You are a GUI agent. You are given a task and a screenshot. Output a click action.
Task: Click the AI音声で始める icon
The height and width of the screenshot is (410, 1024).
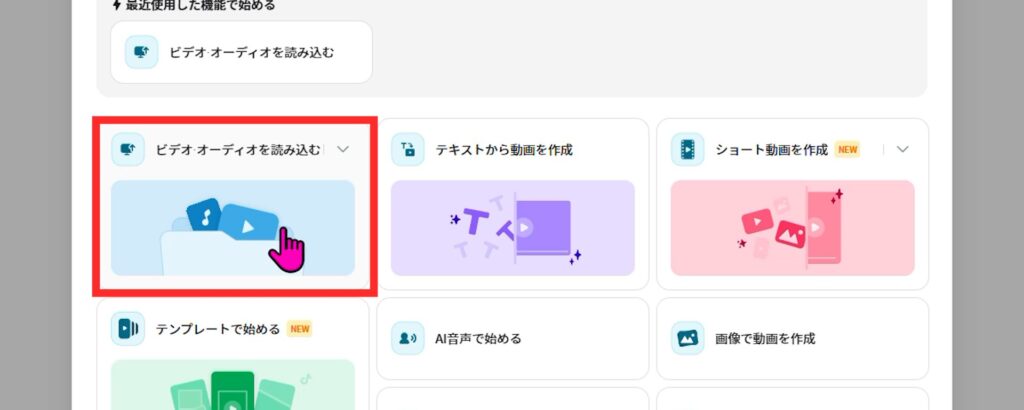407,338
